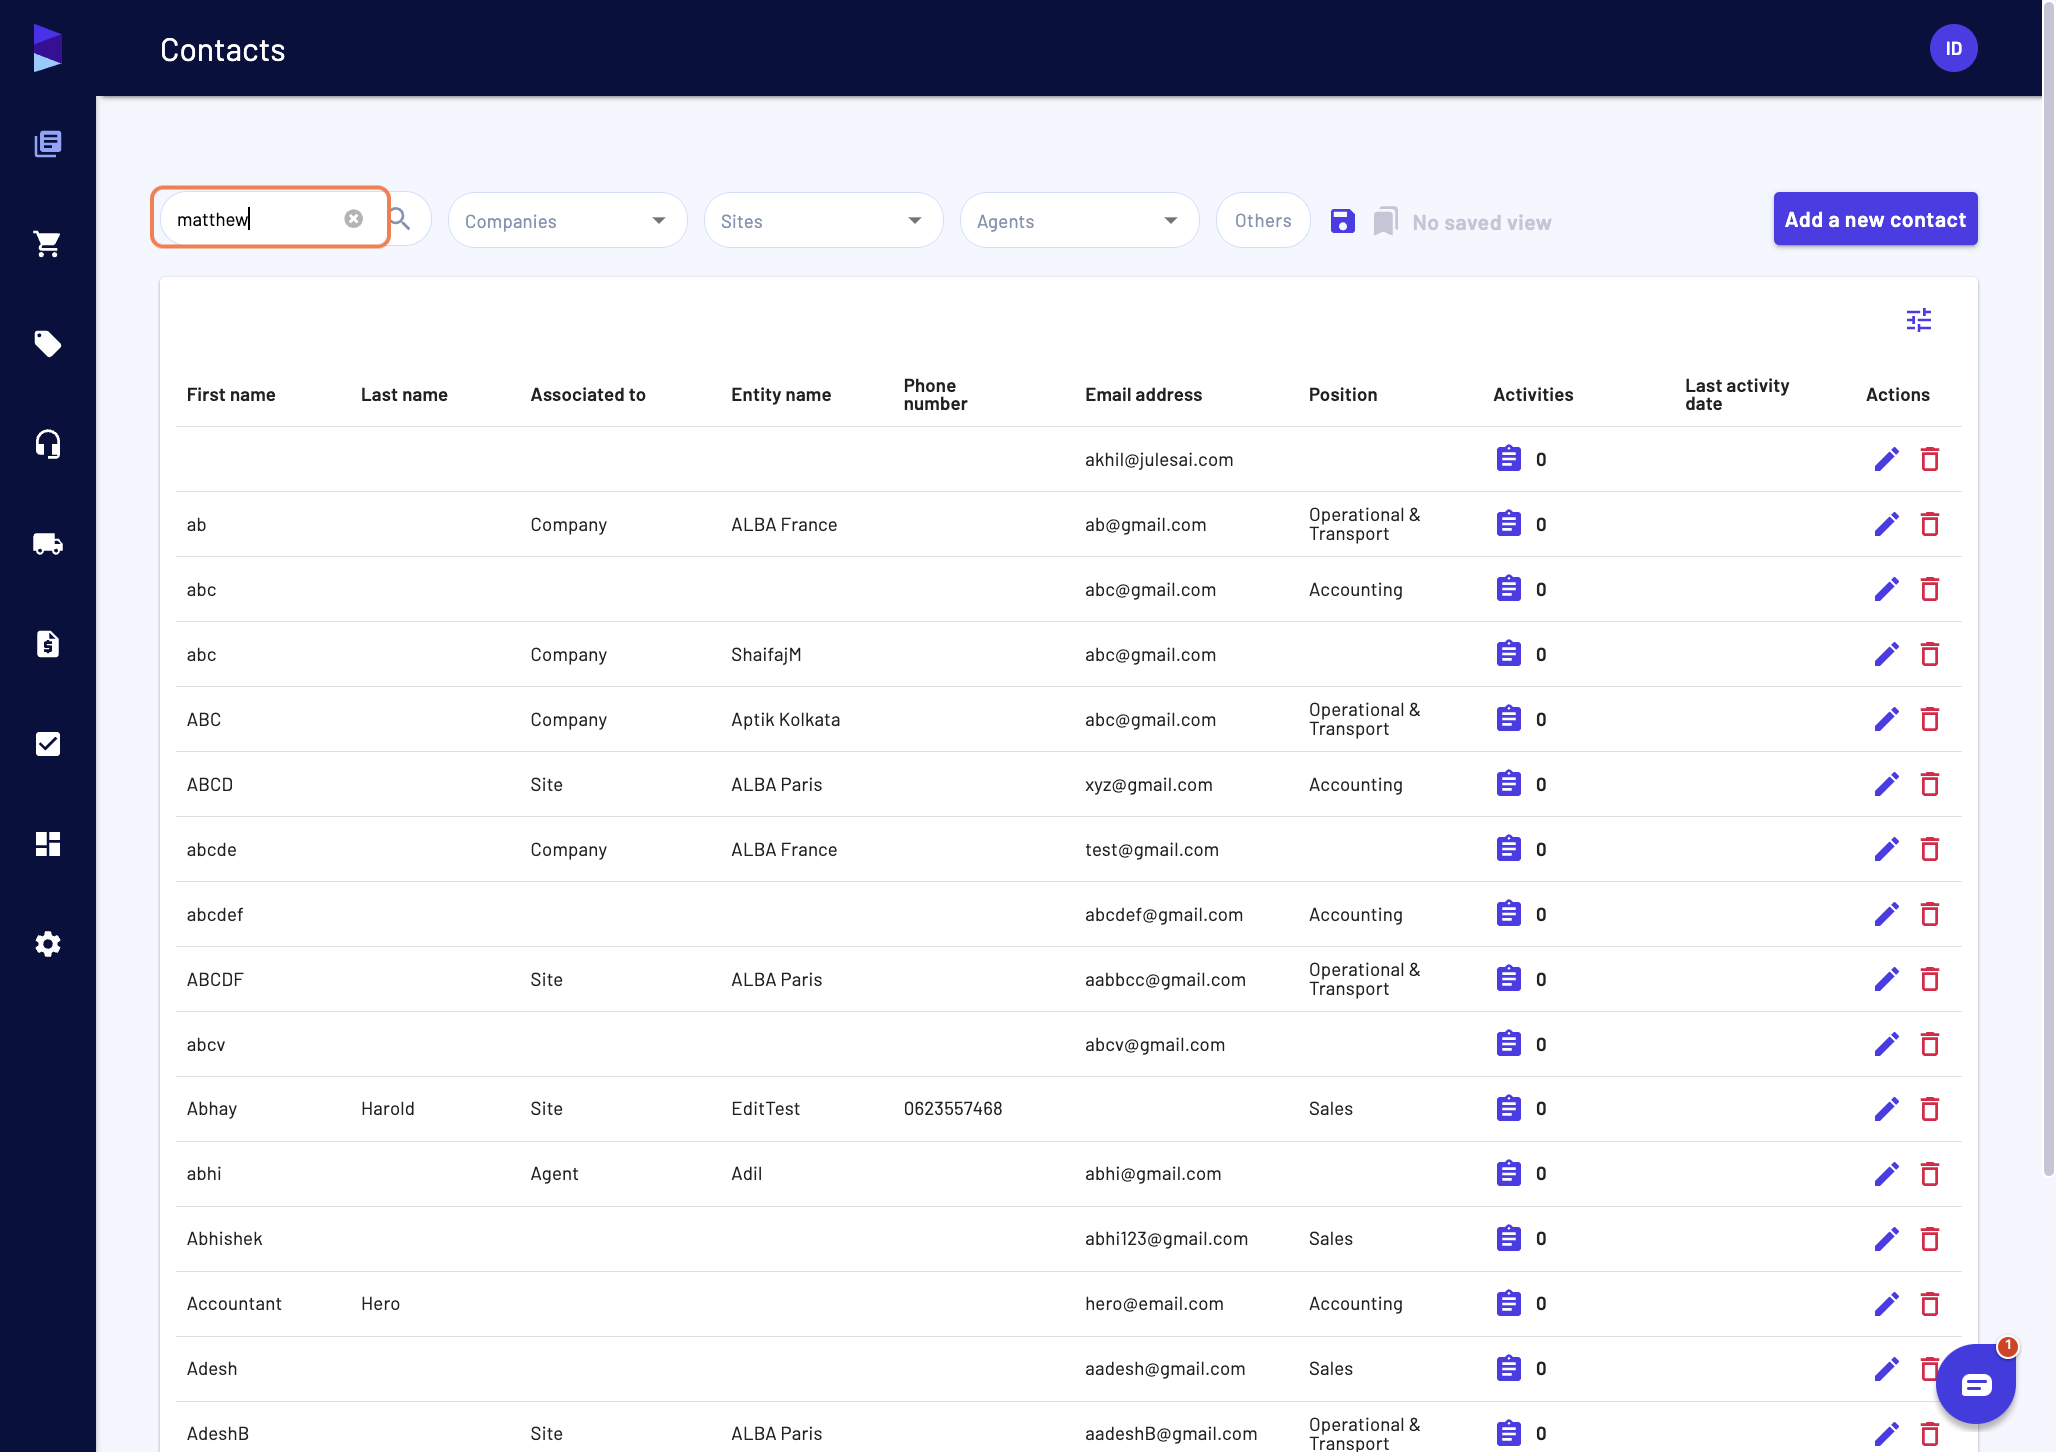Image resolution: width=2056 pixels, height=1452 pixels.
Task: Save the current view with disk icon
Action: [1343, 221]
